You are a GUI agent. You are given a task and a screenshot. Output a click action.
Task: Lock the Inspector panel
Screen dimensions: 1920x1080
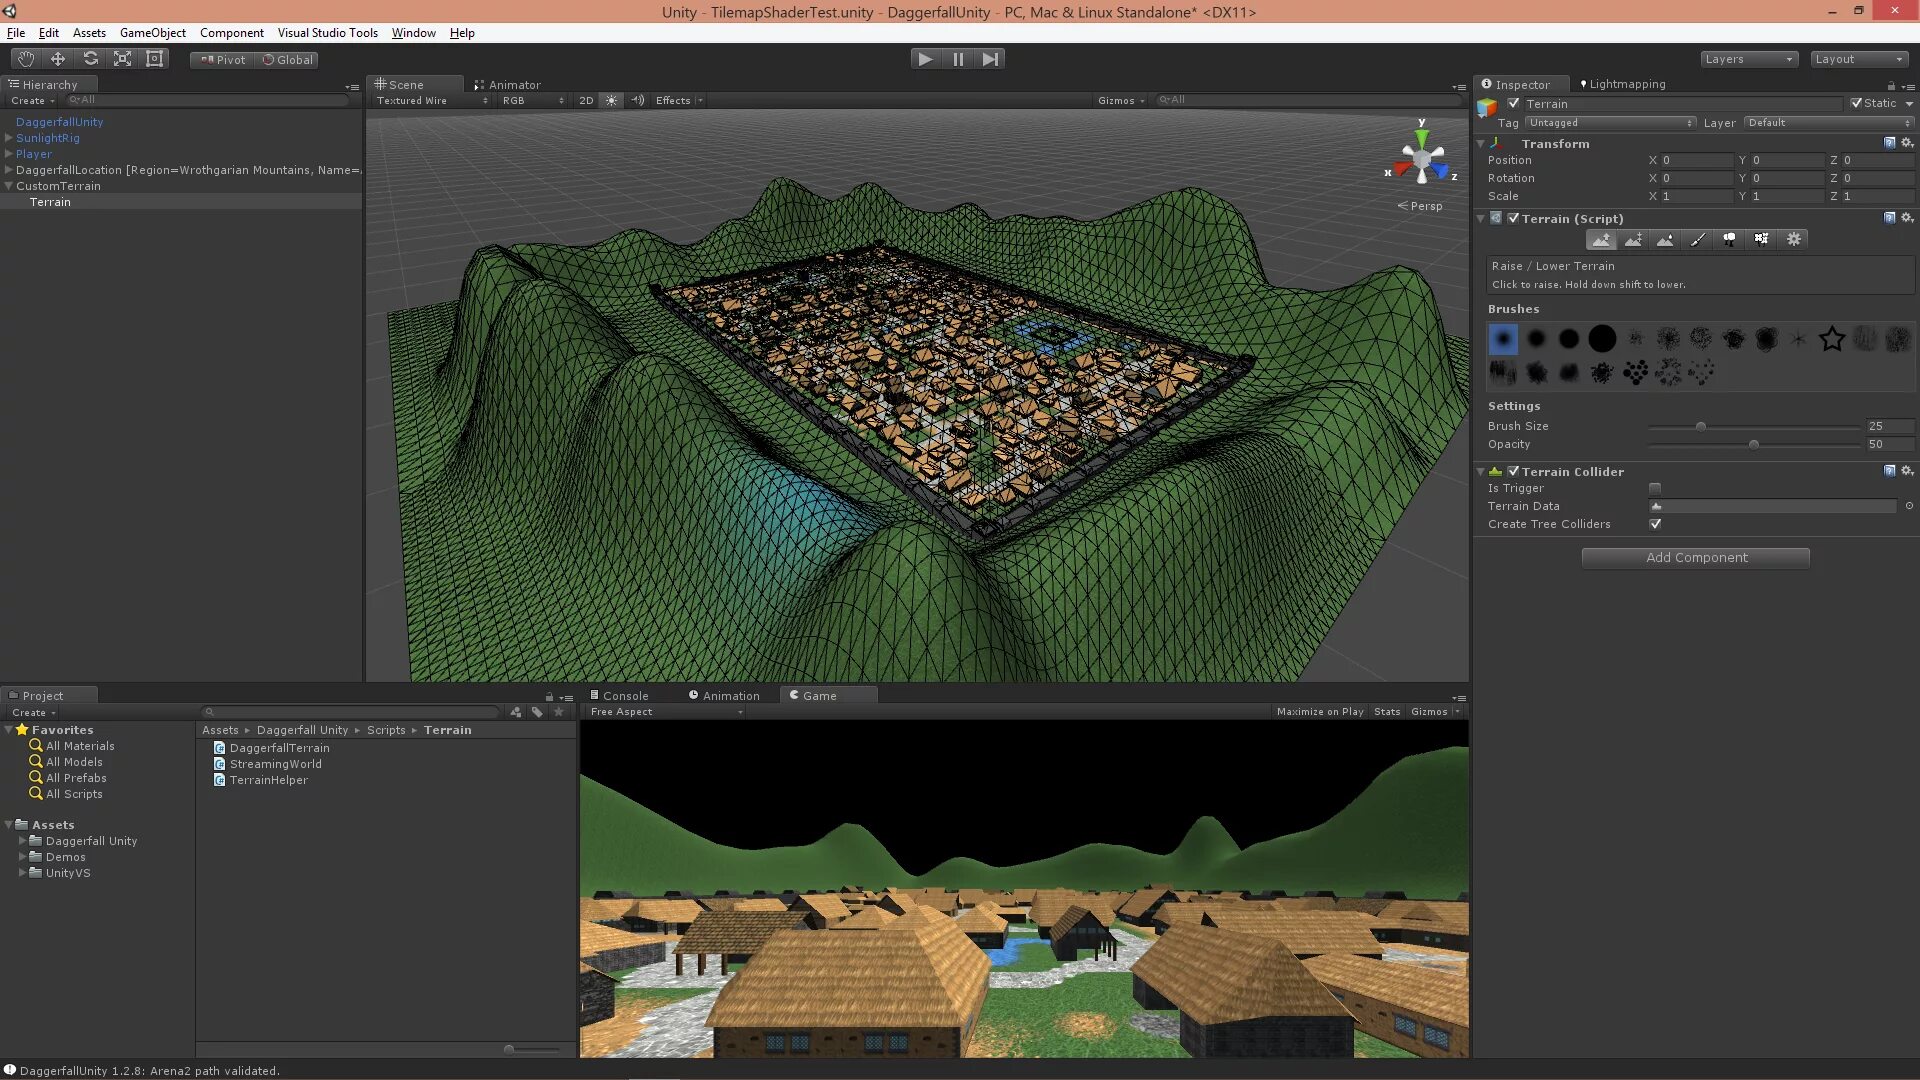point(1891,85)
